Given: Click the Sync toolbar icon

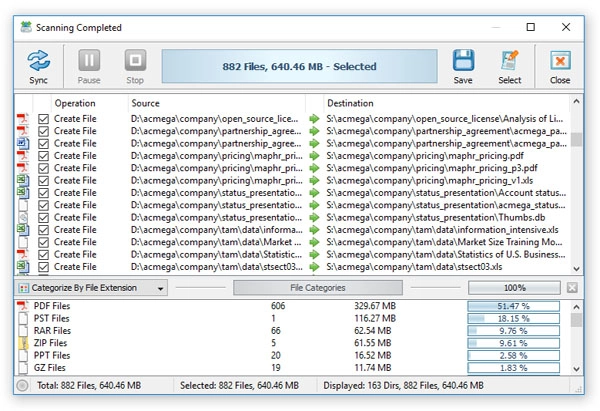Looking at the screenshot, I should pos(38,60).
